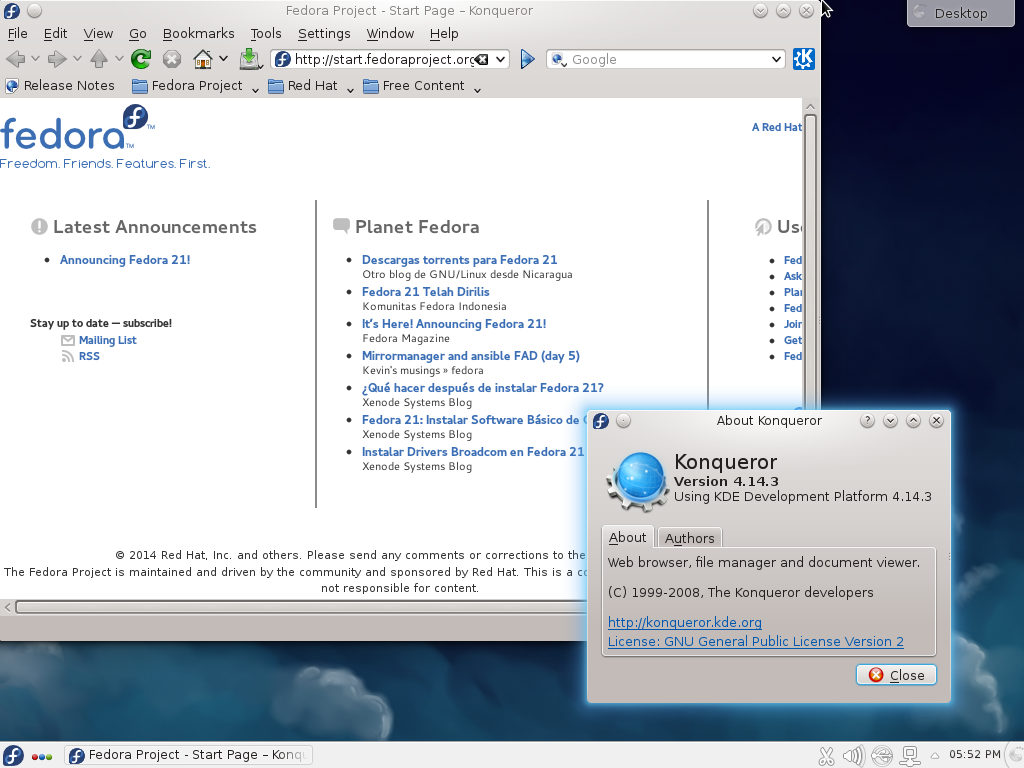Click the Forward arrow toolbar icon
Image resolution: width=1024 pixels, height=768 pixels.
pyautogui.click(x=57, y=59)
